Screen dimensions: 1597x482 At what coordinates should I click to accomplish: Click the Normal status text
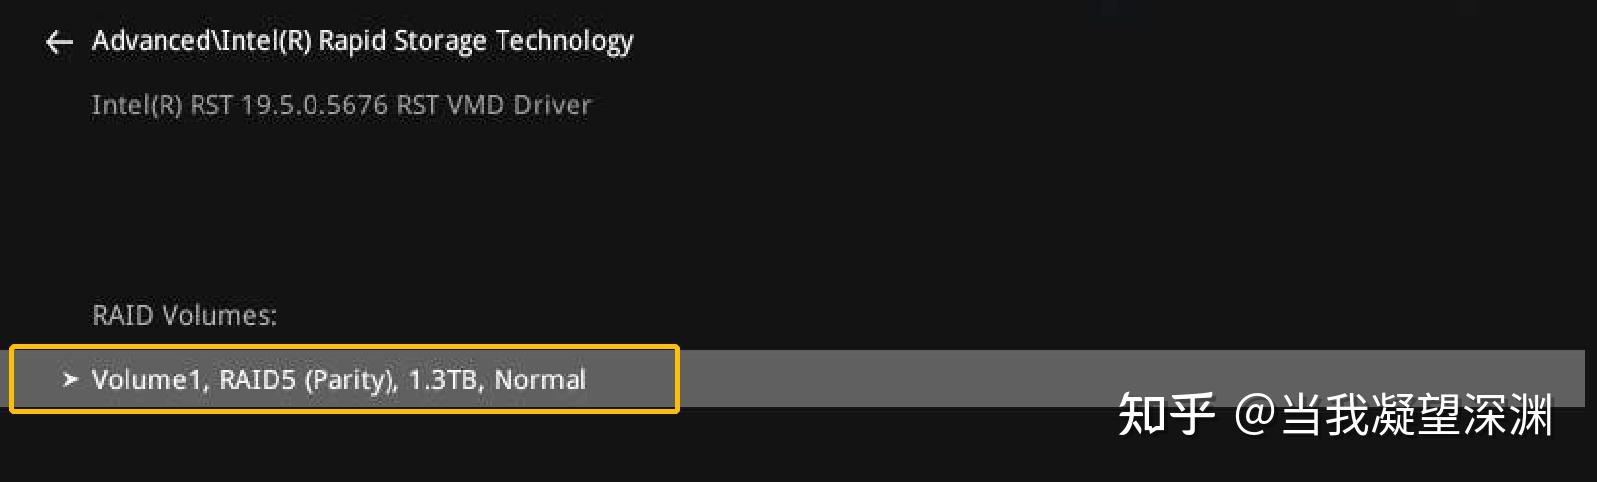(x=540, y=380)
